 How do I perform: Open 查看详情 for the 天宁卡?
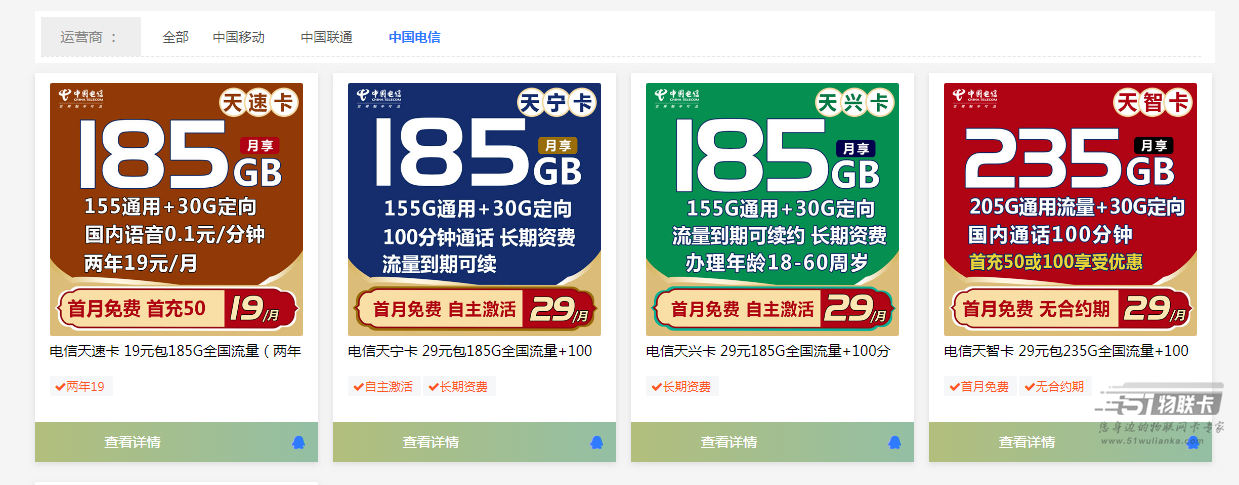(x=430, y=442)
